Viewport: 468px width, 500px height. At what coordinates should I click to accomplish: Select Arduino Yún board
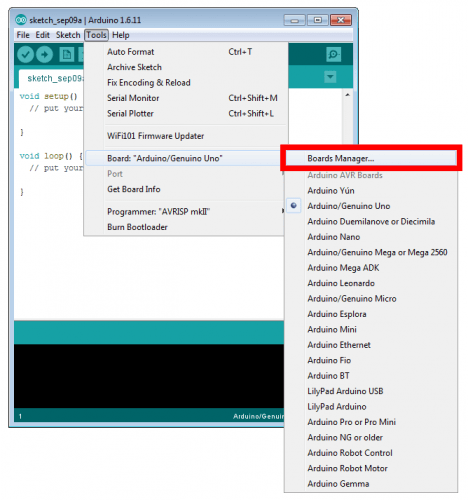tap(371, 191)
